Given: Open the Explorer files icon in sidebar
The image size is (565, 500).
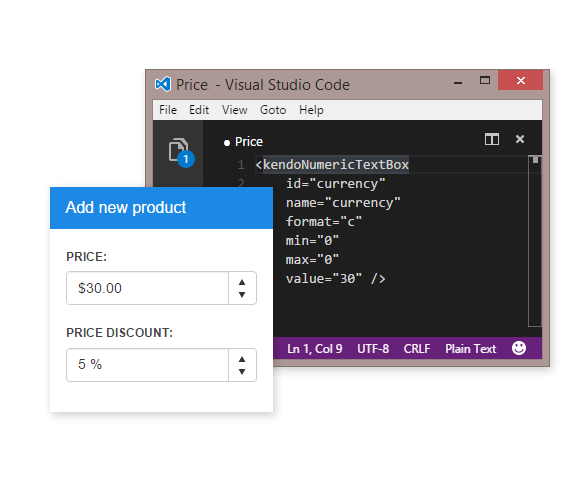Looking at the screenshot, I should coord(181,152).
